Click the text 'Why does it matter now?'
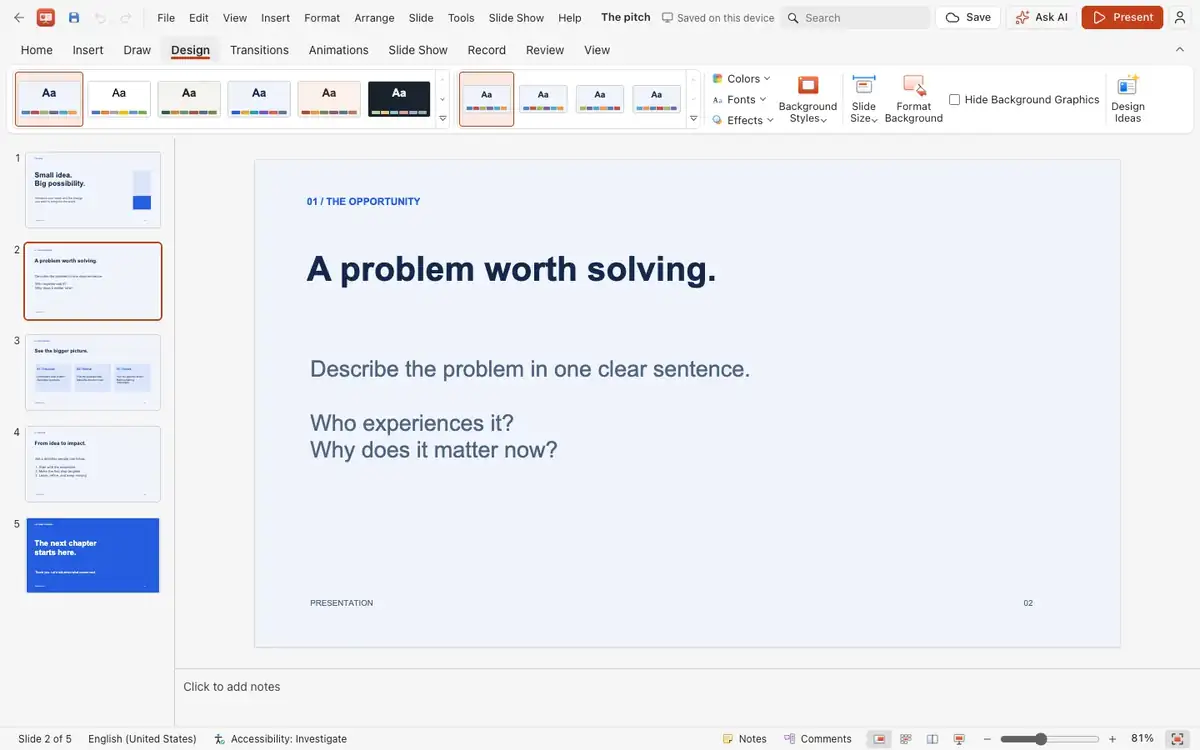1200x750 pixels. click(434, 450)
